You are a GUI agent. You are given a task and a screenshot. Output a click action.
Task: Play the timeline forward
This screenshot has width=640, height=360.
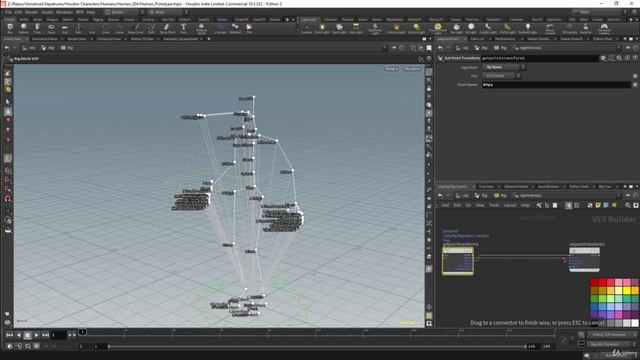pyautogui.click(x=36, y=335)
